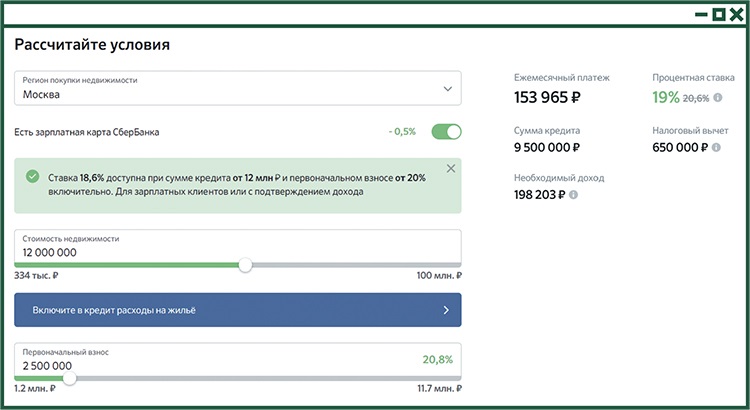Dismiss the green 18,6% rate notification
The width and height of the screenshot is (750, 410).
[x=450, y=168]
